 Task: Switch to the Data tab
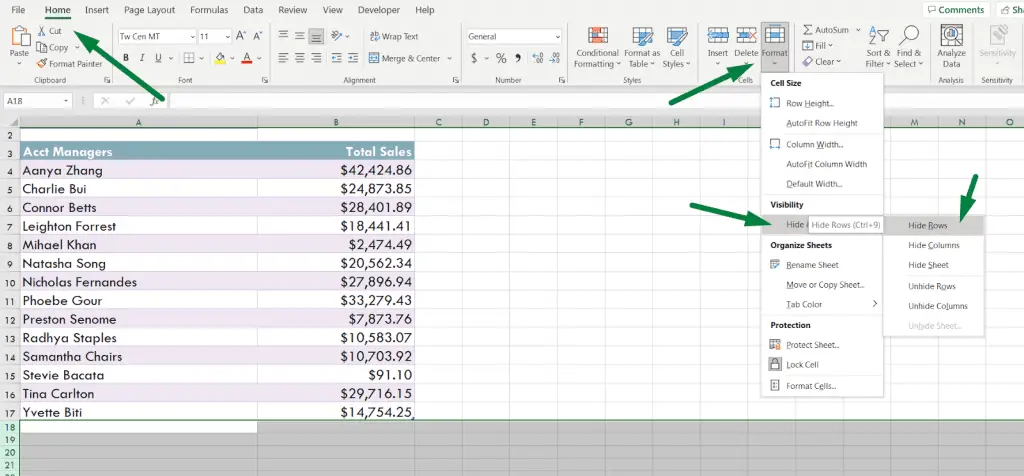point(253,10)
